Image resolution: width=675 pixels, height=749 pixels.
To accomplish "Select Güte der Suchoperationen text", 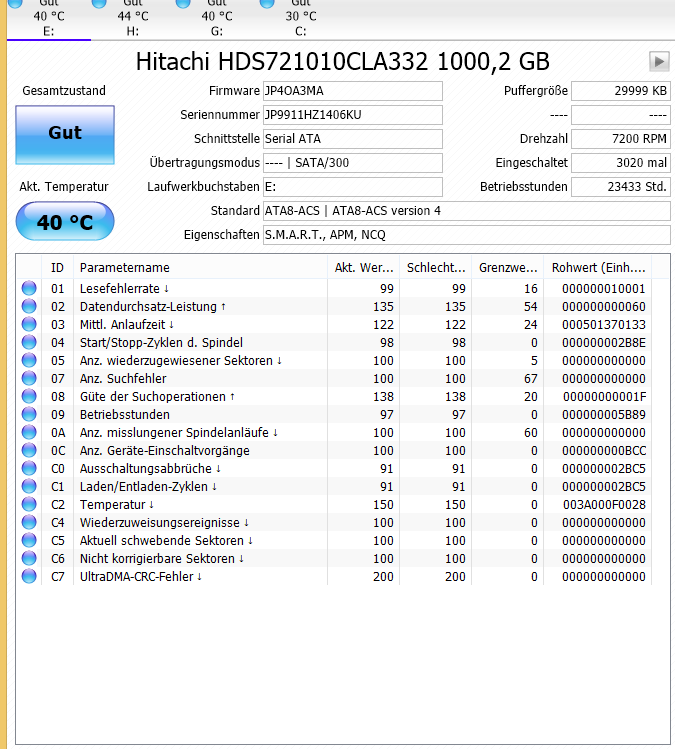I will click(x=157, y=396).
